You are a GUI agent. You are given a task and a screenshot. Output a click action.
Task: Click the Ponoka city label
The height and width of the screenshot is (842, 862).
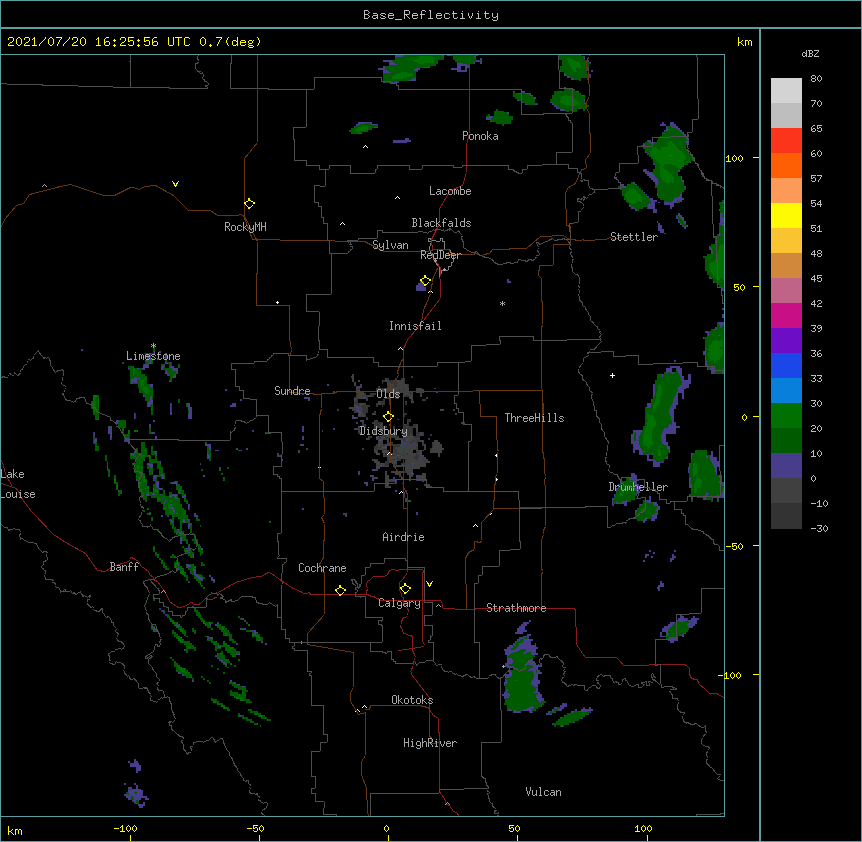(x=480, y=136)
